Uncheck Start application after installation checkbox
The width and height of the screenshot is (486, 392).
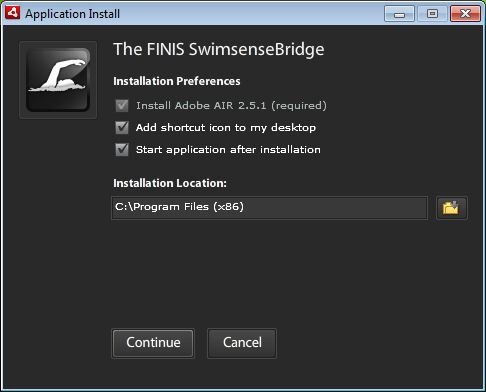(x=122, y=149)
